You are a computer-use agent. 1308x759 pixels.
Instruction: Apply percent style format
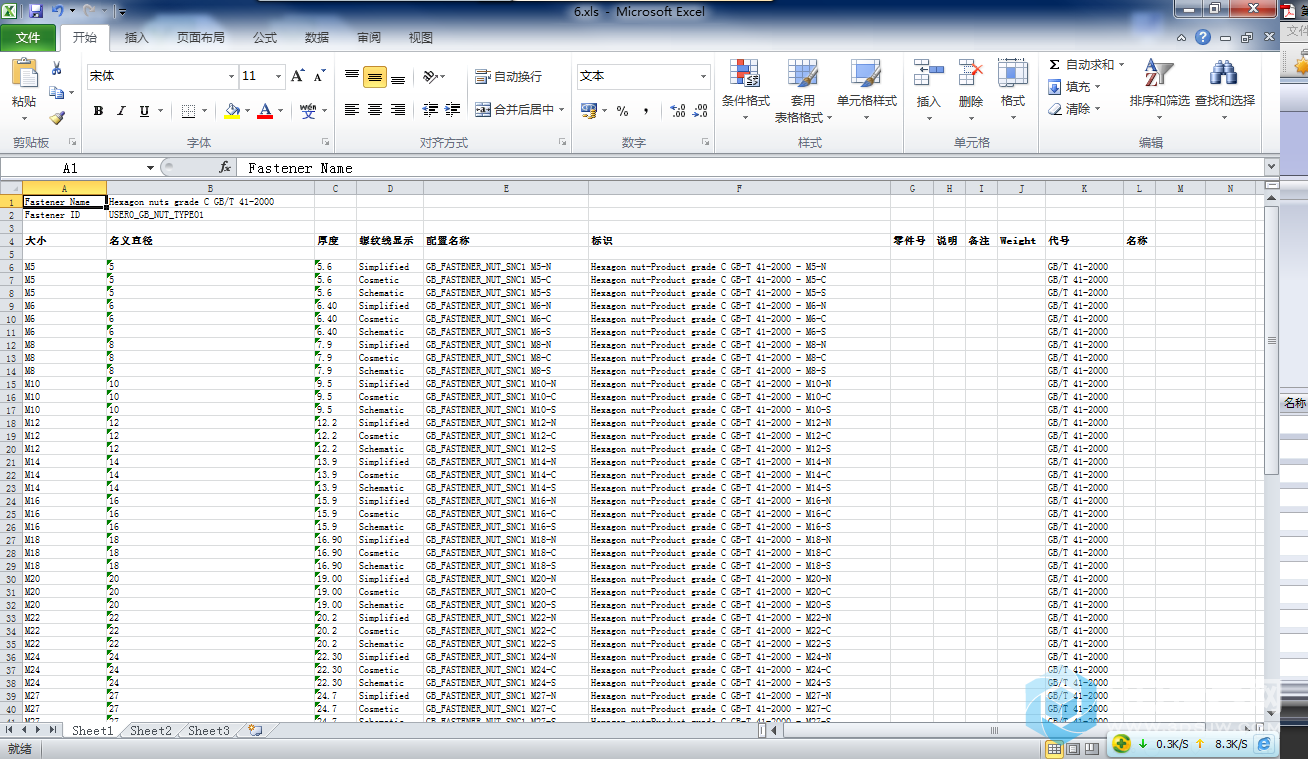pos(623,111)
